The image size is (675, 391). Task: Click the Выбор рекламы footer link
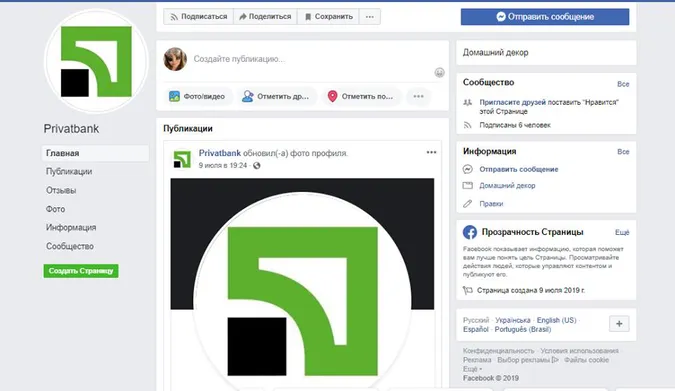(528, 360)
